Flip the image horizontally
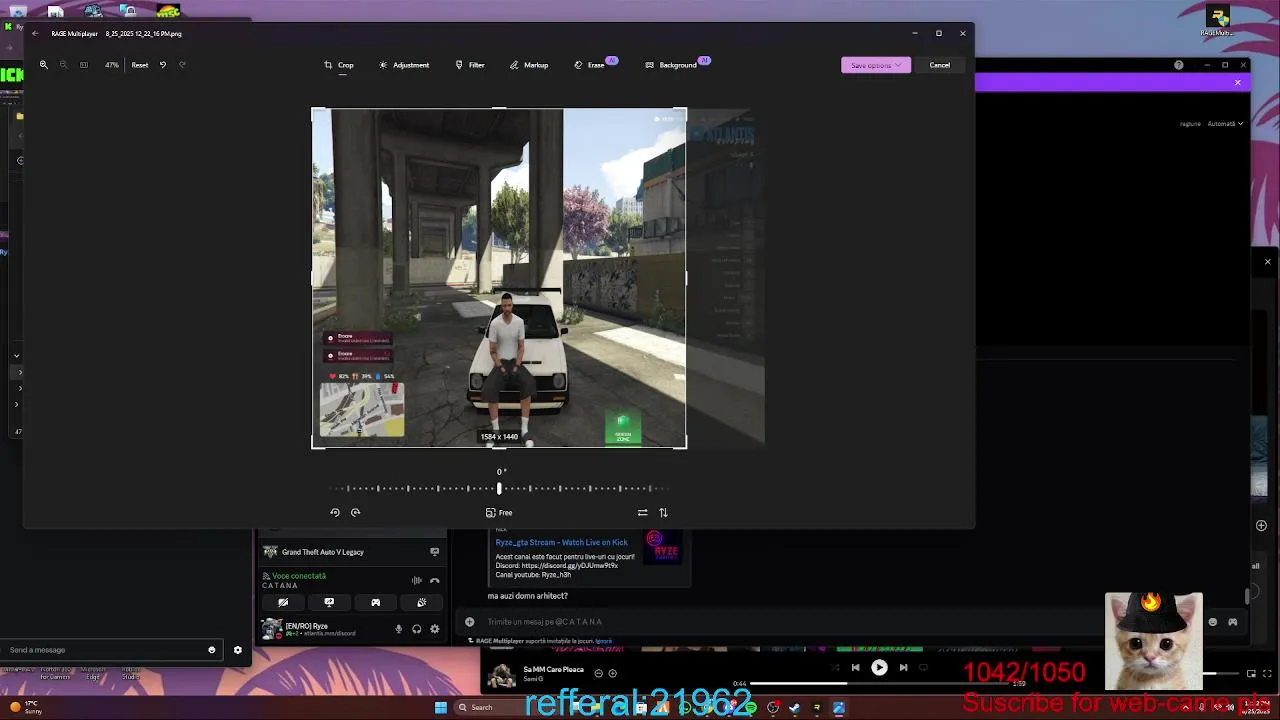Viewport: 1280px width, 720px height. click(642, 512)
